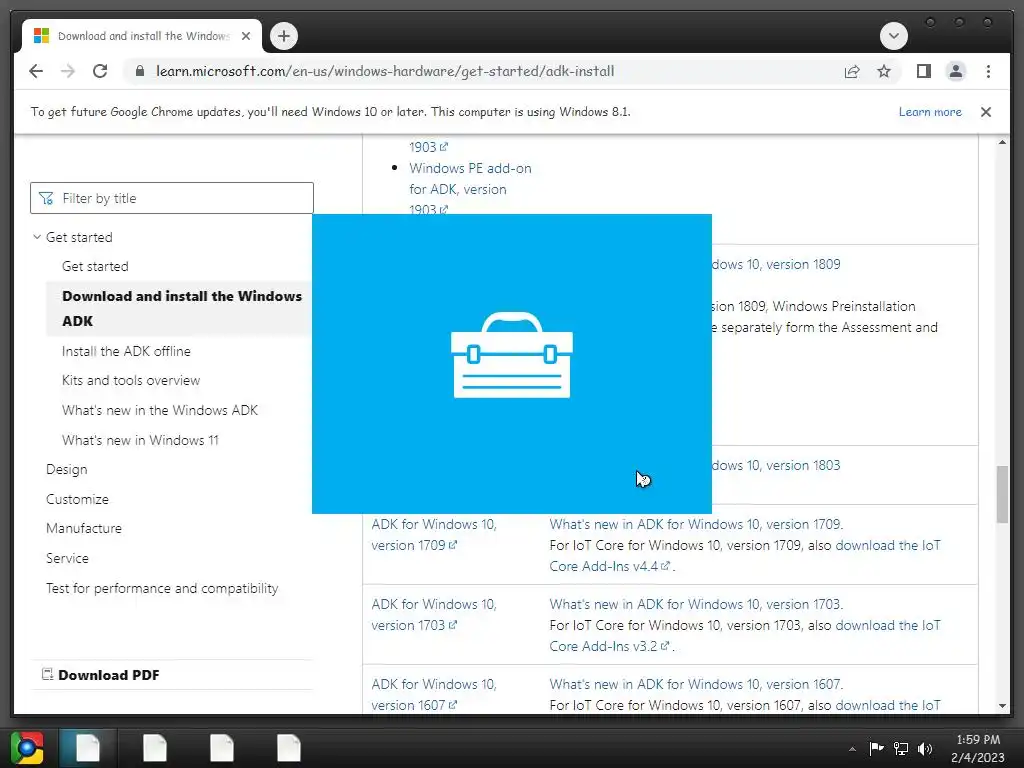Viewport: 1024px width, 768px height.
Task: Open ADK for Windows 10 version 1703 link
Action: tap(434, 615)
